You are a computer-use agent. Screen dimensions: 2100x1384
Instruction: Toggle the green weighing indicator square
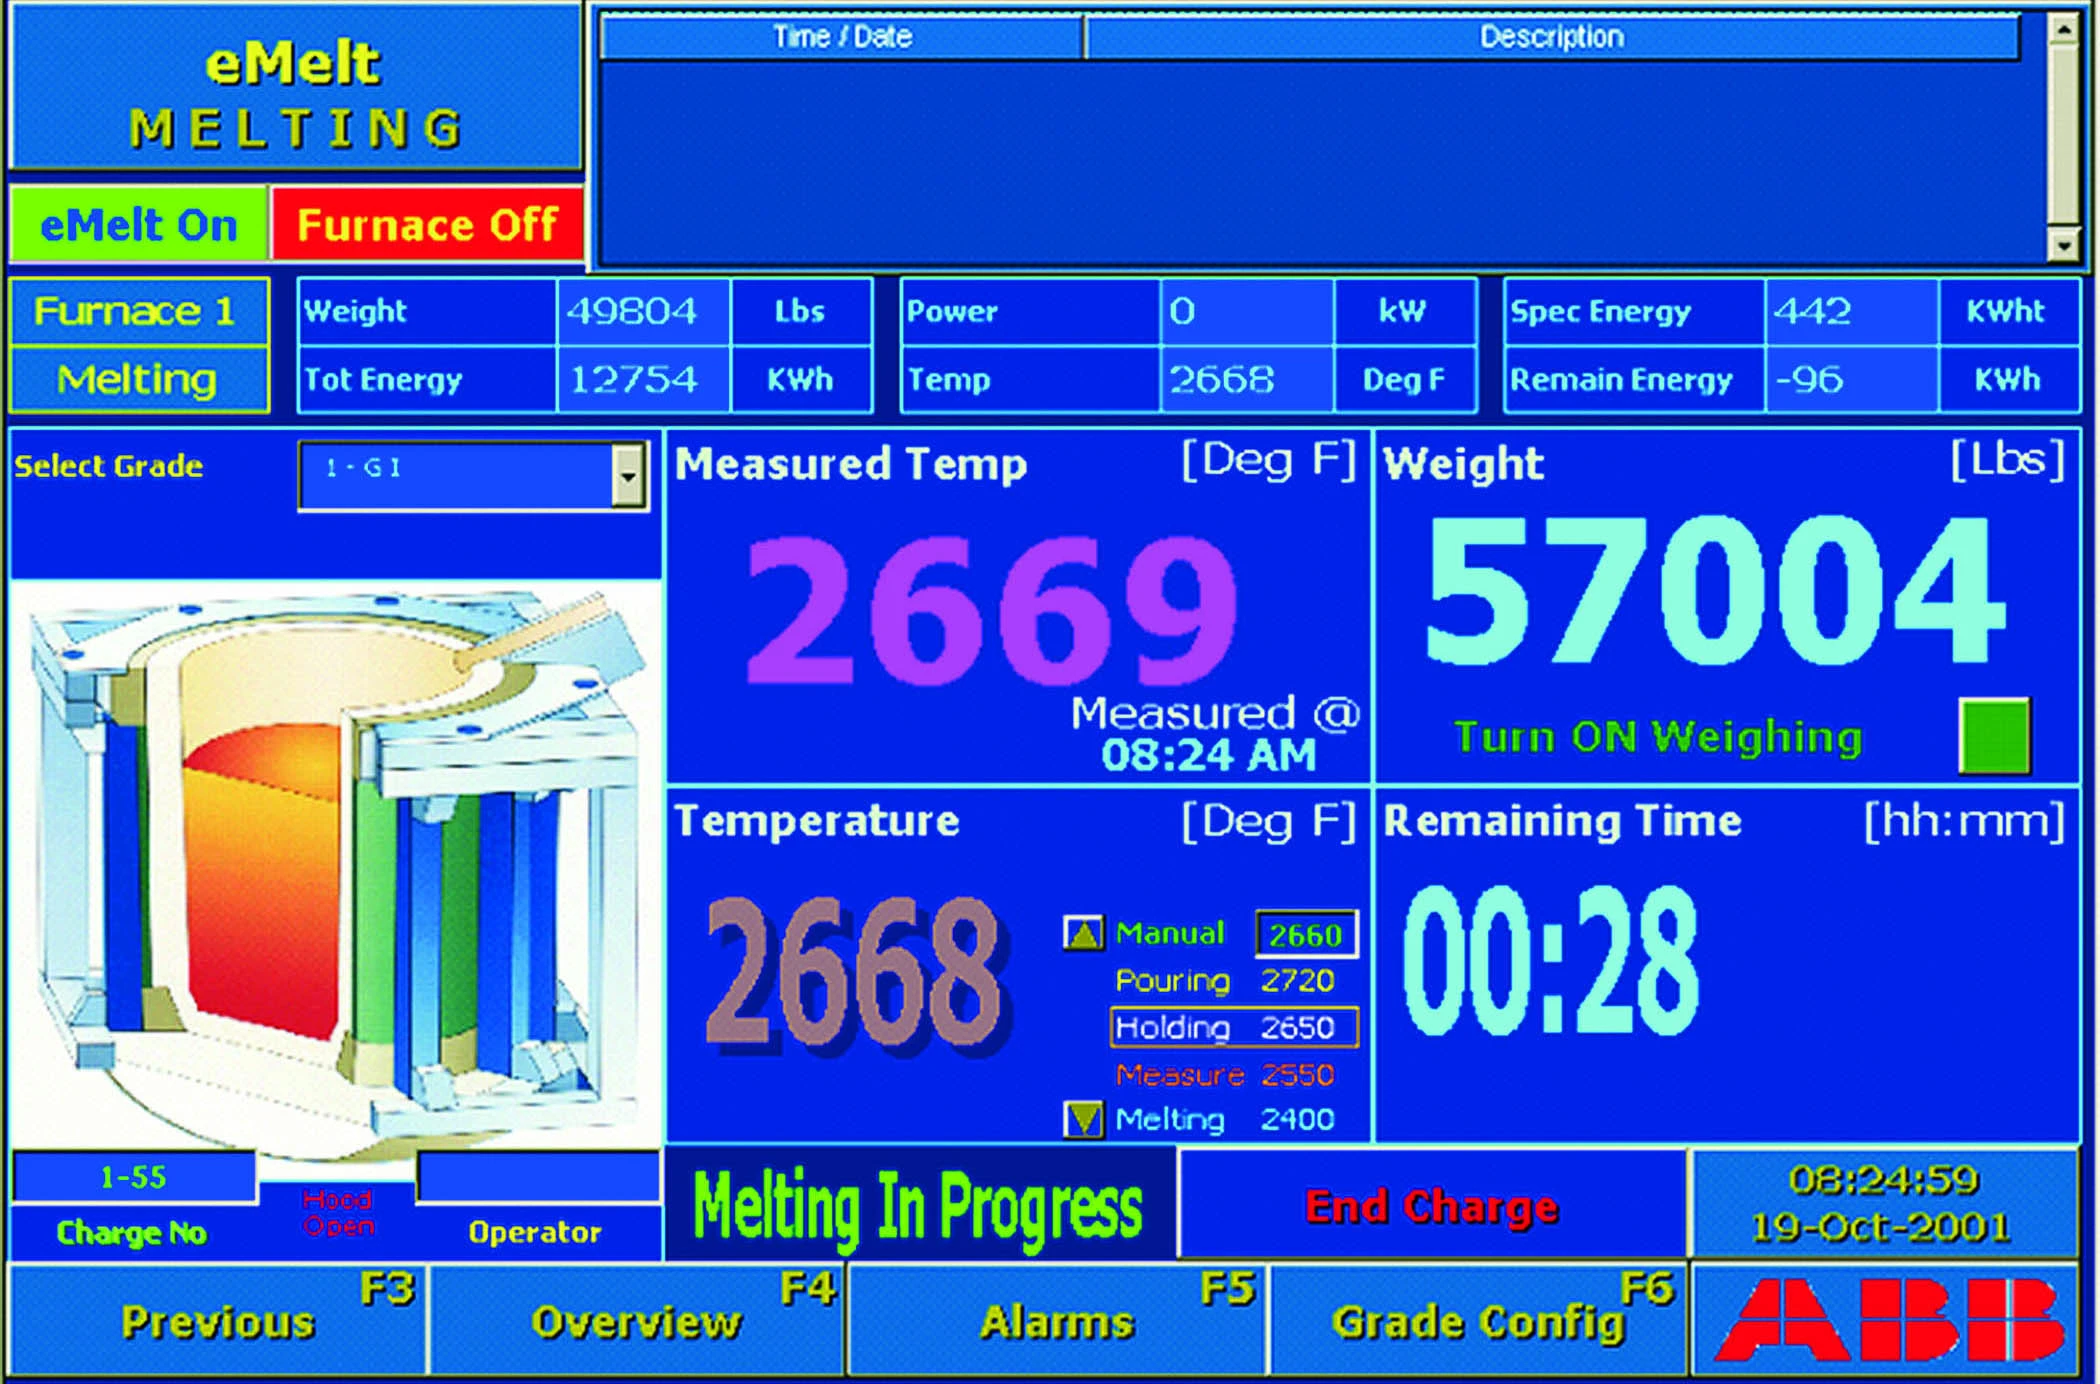pyautogui.click(x=1994, y=737)
